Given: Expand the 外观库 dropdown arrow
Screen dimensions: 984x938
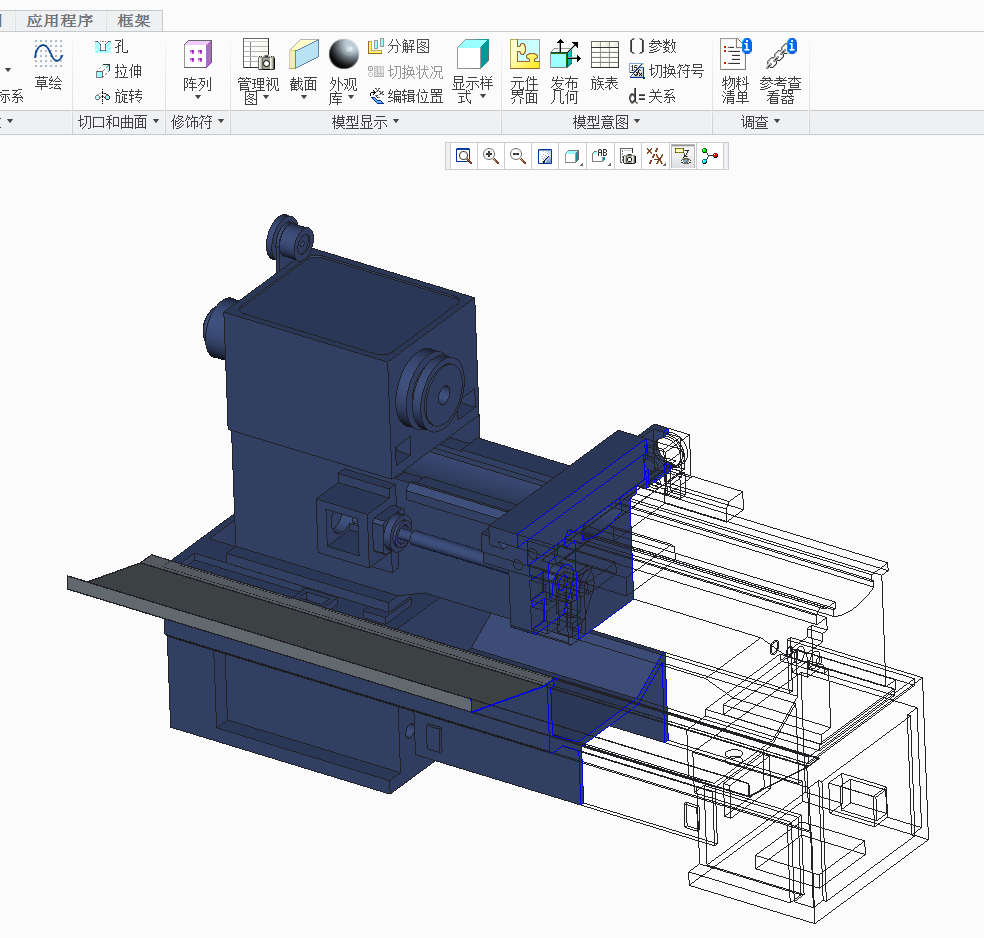Looking at the screenshot, I should [x=351, y=97].
